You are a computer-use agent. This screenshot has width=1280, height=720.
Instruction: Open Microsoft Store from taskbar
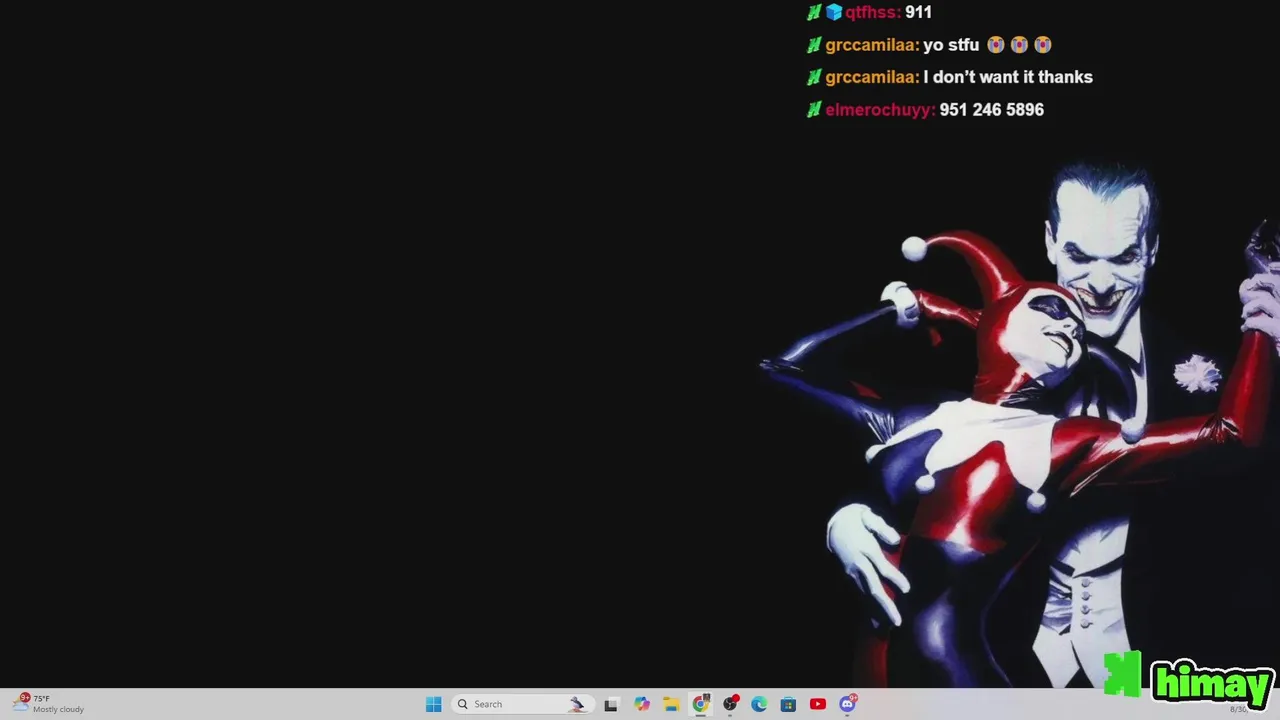click(788, 704)
